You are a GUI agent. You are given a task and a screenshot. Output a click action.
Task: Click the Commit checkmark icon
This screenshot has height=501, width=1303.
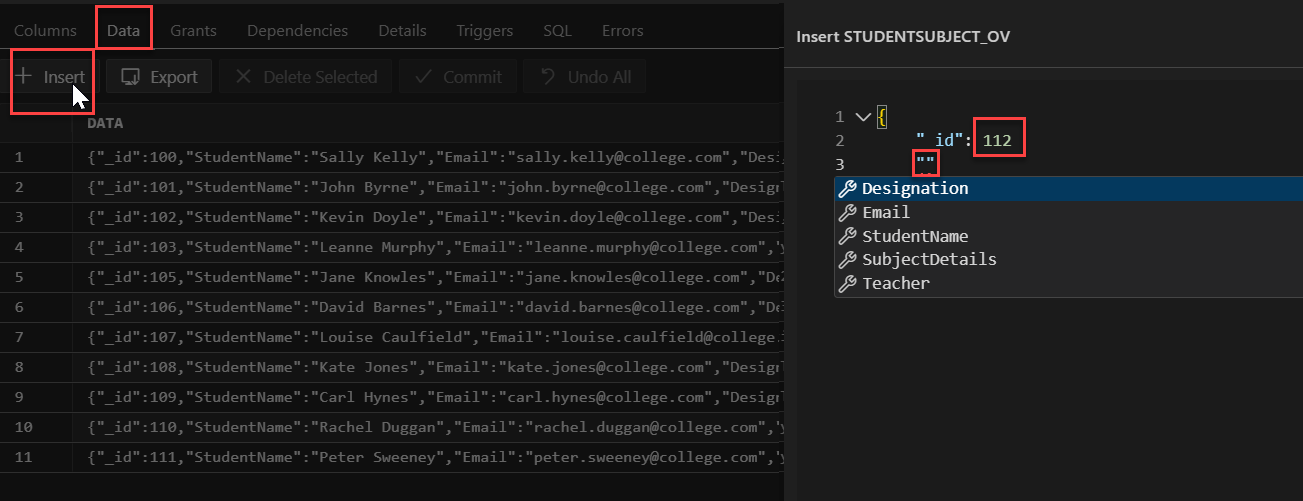(423, 77)
